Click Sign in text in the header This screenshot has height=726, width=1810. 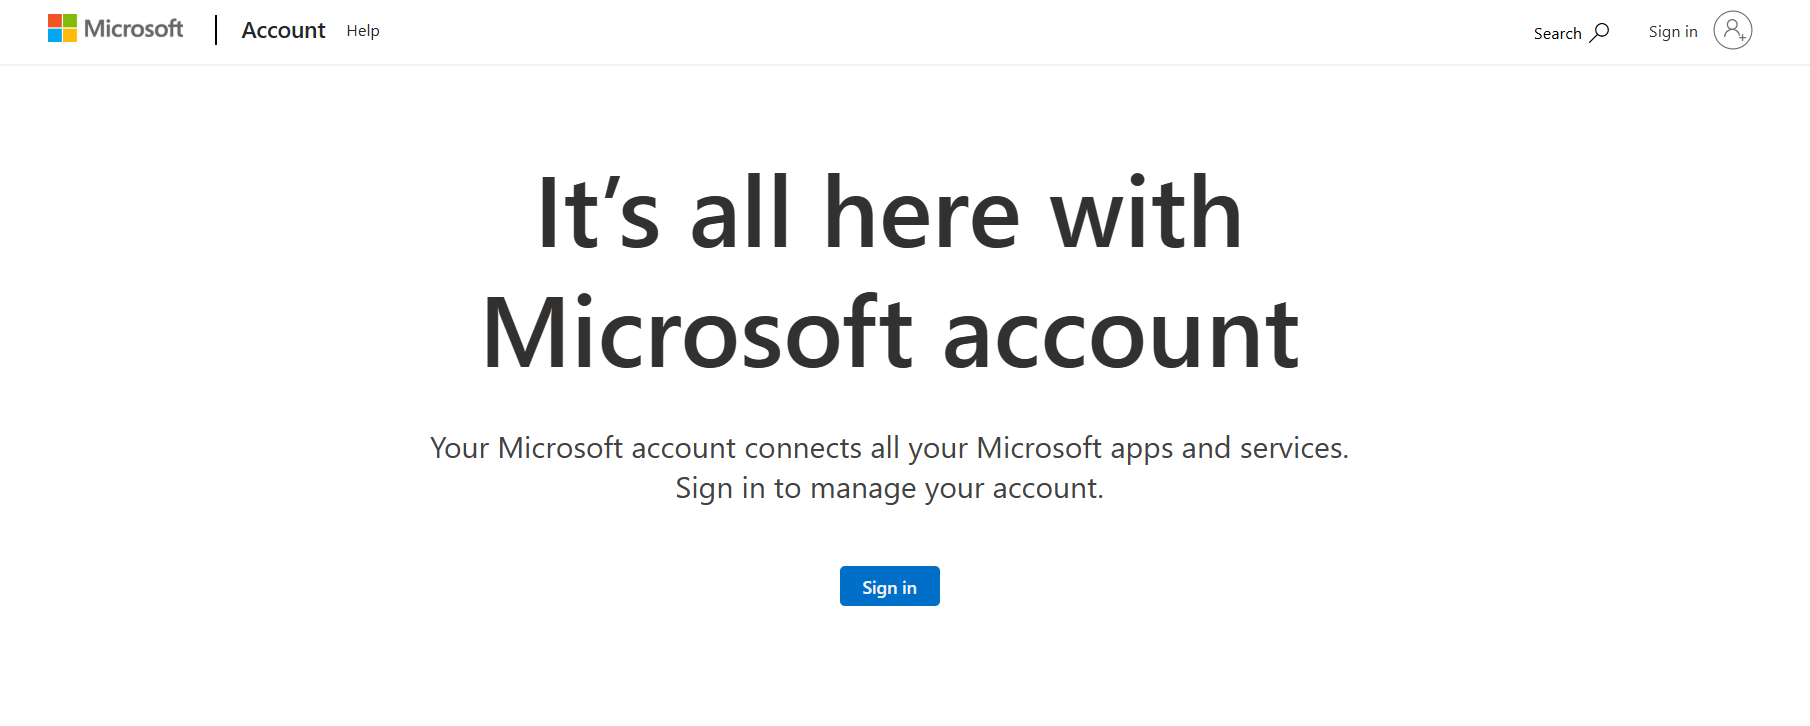[x=1672, y=31]
